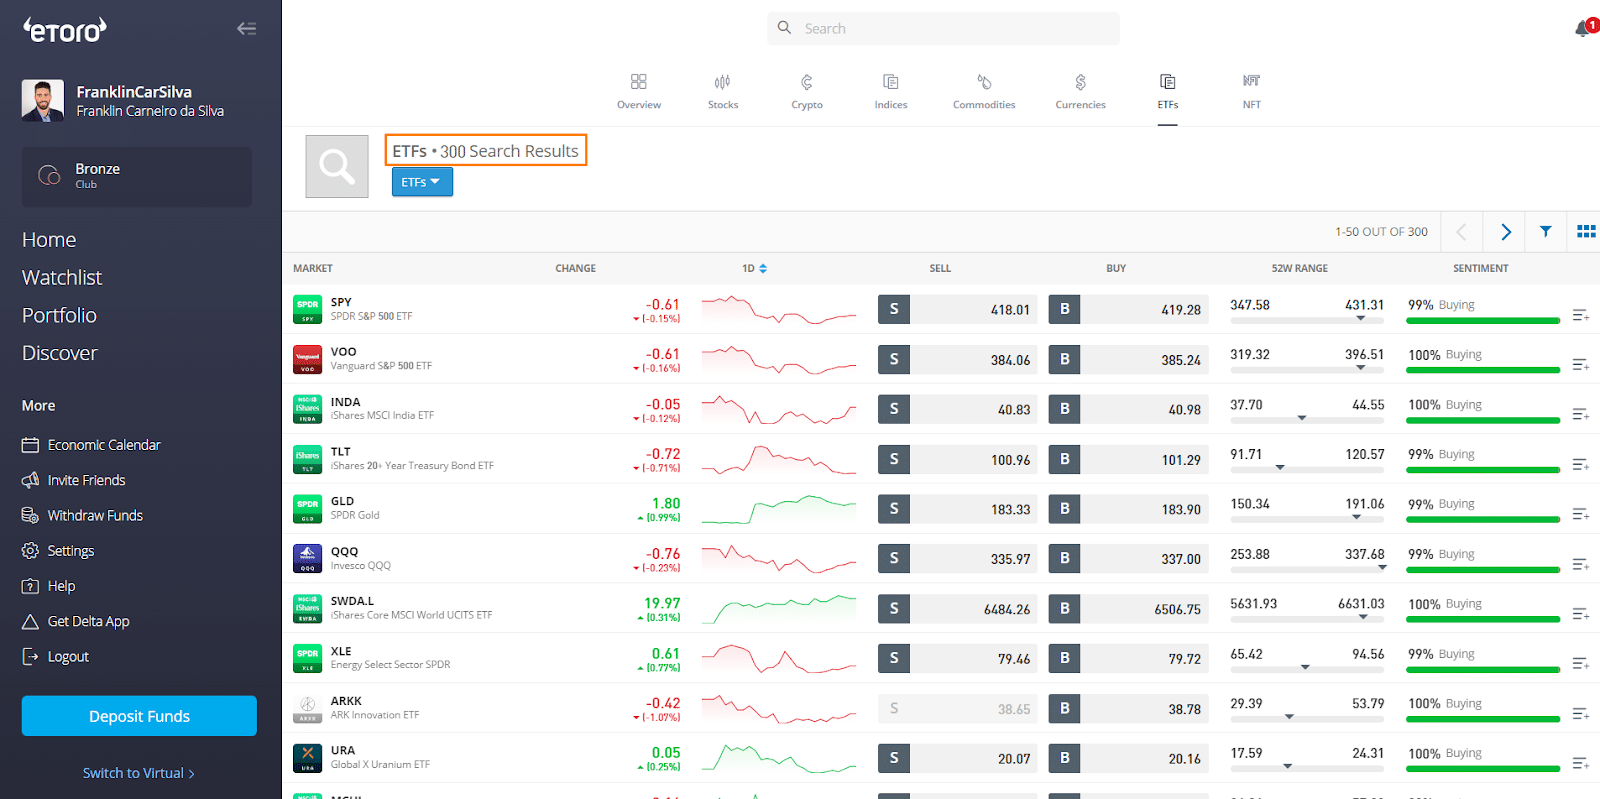Open the NFT tab

[1252, 91]
